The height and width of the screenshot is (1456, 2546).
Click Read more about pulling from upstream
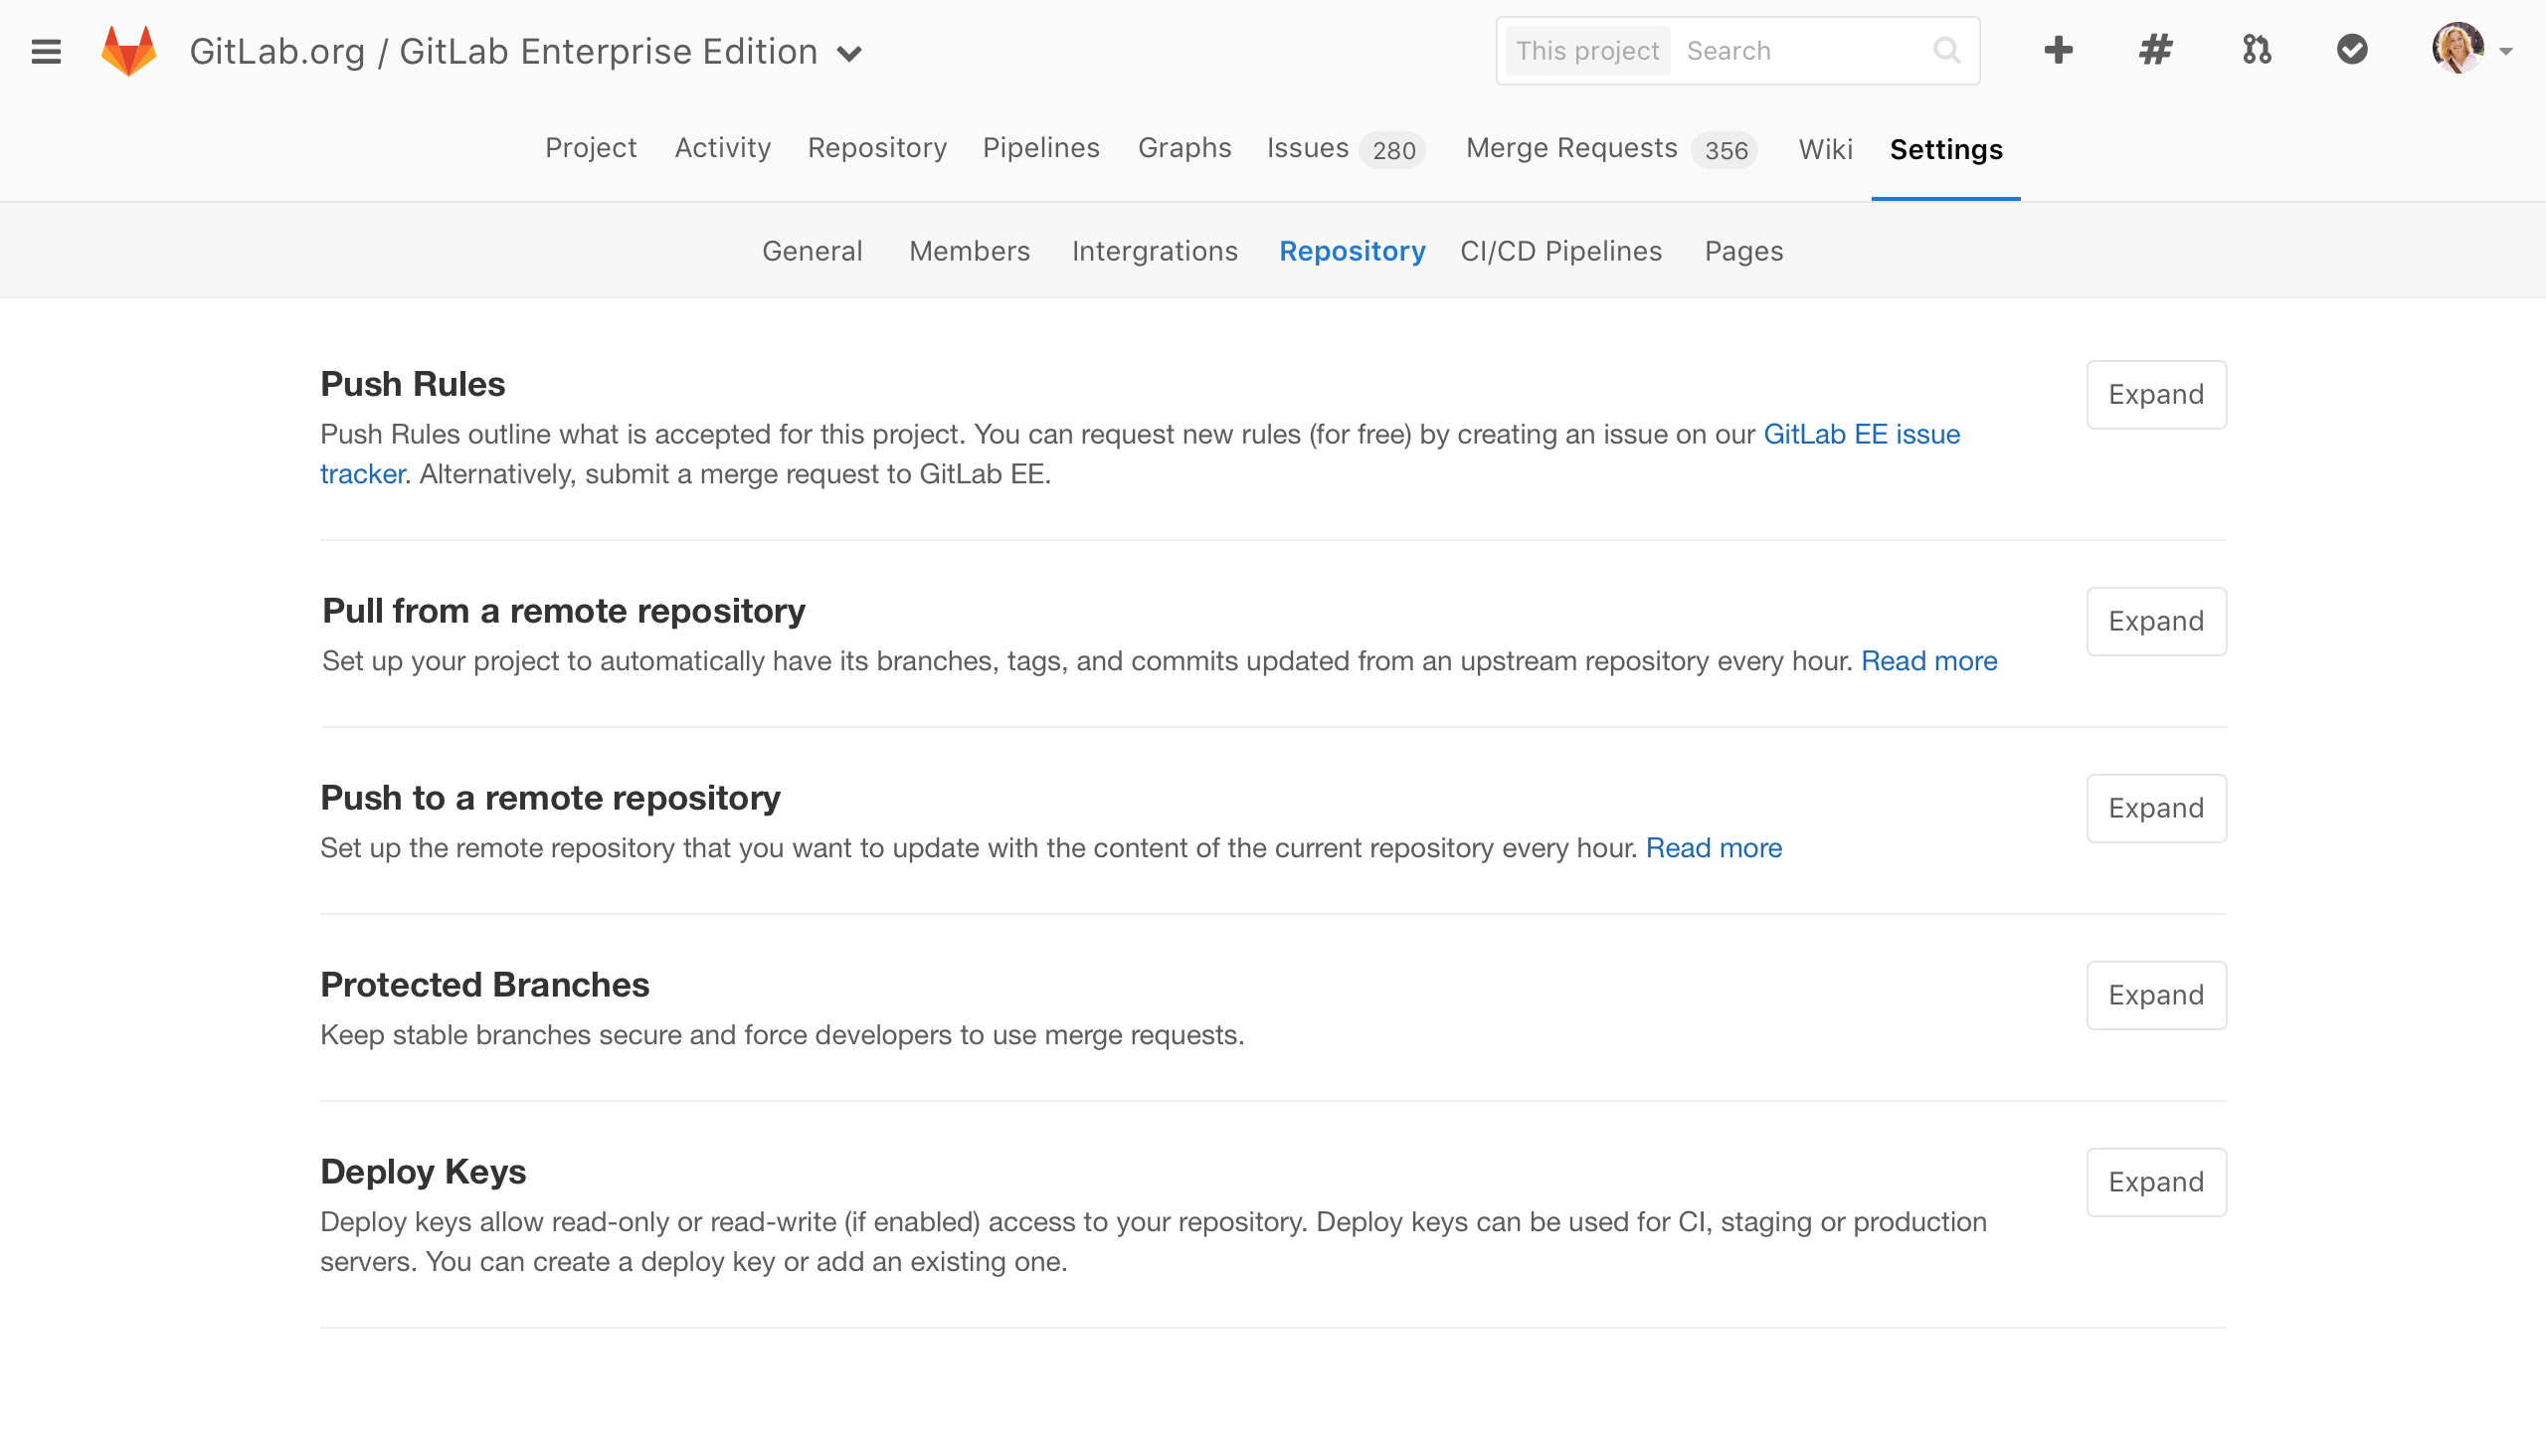coord(1929,661)
